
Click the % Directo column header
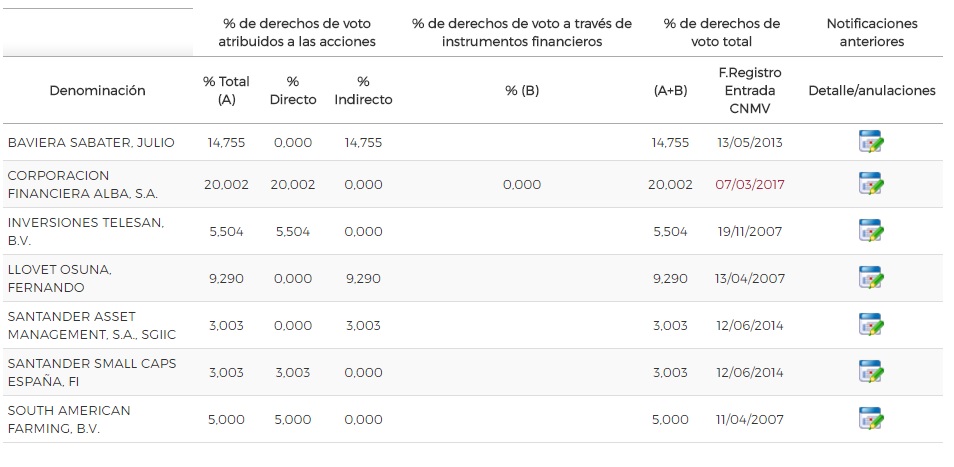[293, 90]
